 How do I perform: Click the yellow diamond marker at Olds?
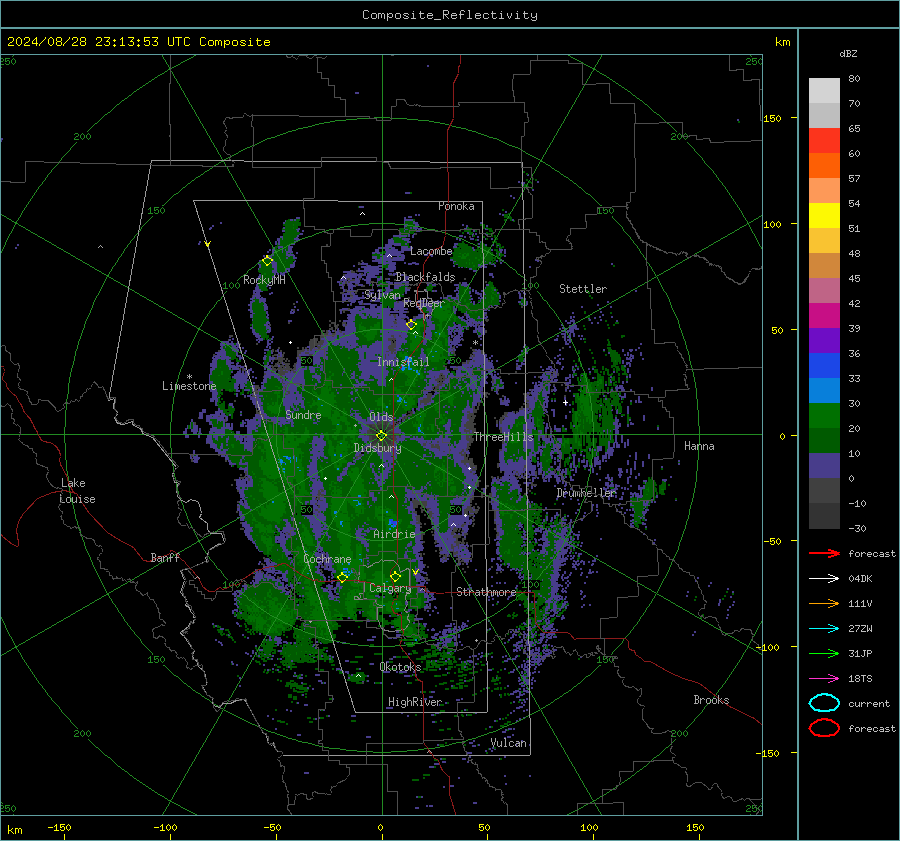[381, 436]
